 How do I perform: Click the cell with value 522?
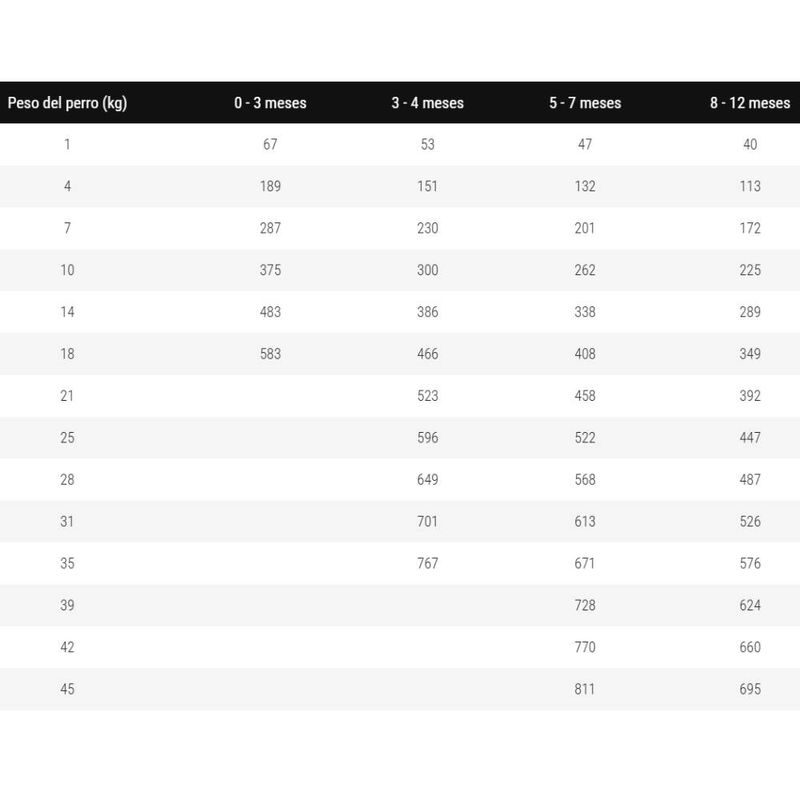[585, 438]
